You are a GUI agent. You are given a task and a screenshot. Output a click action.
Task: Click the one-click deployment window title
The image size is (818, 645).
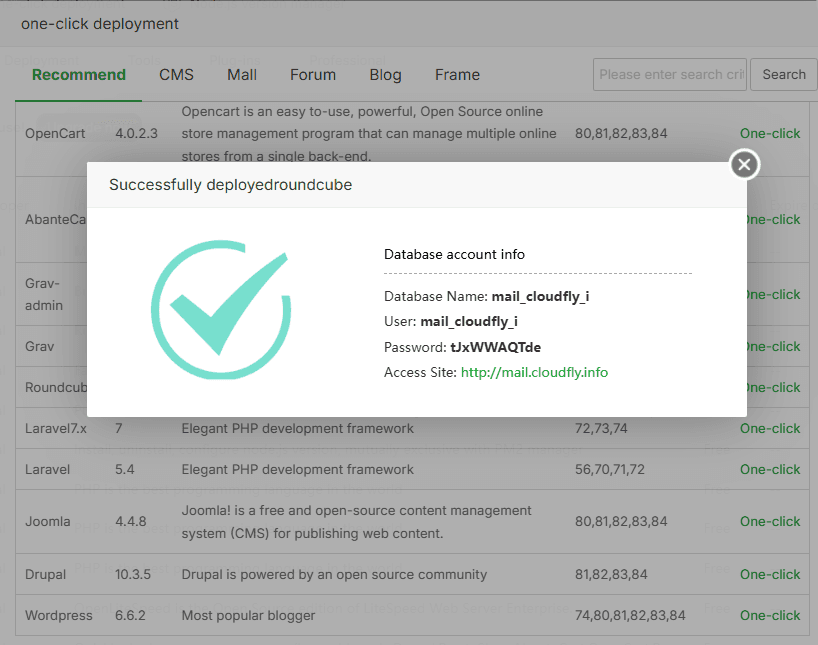click(x=100, y=24)
